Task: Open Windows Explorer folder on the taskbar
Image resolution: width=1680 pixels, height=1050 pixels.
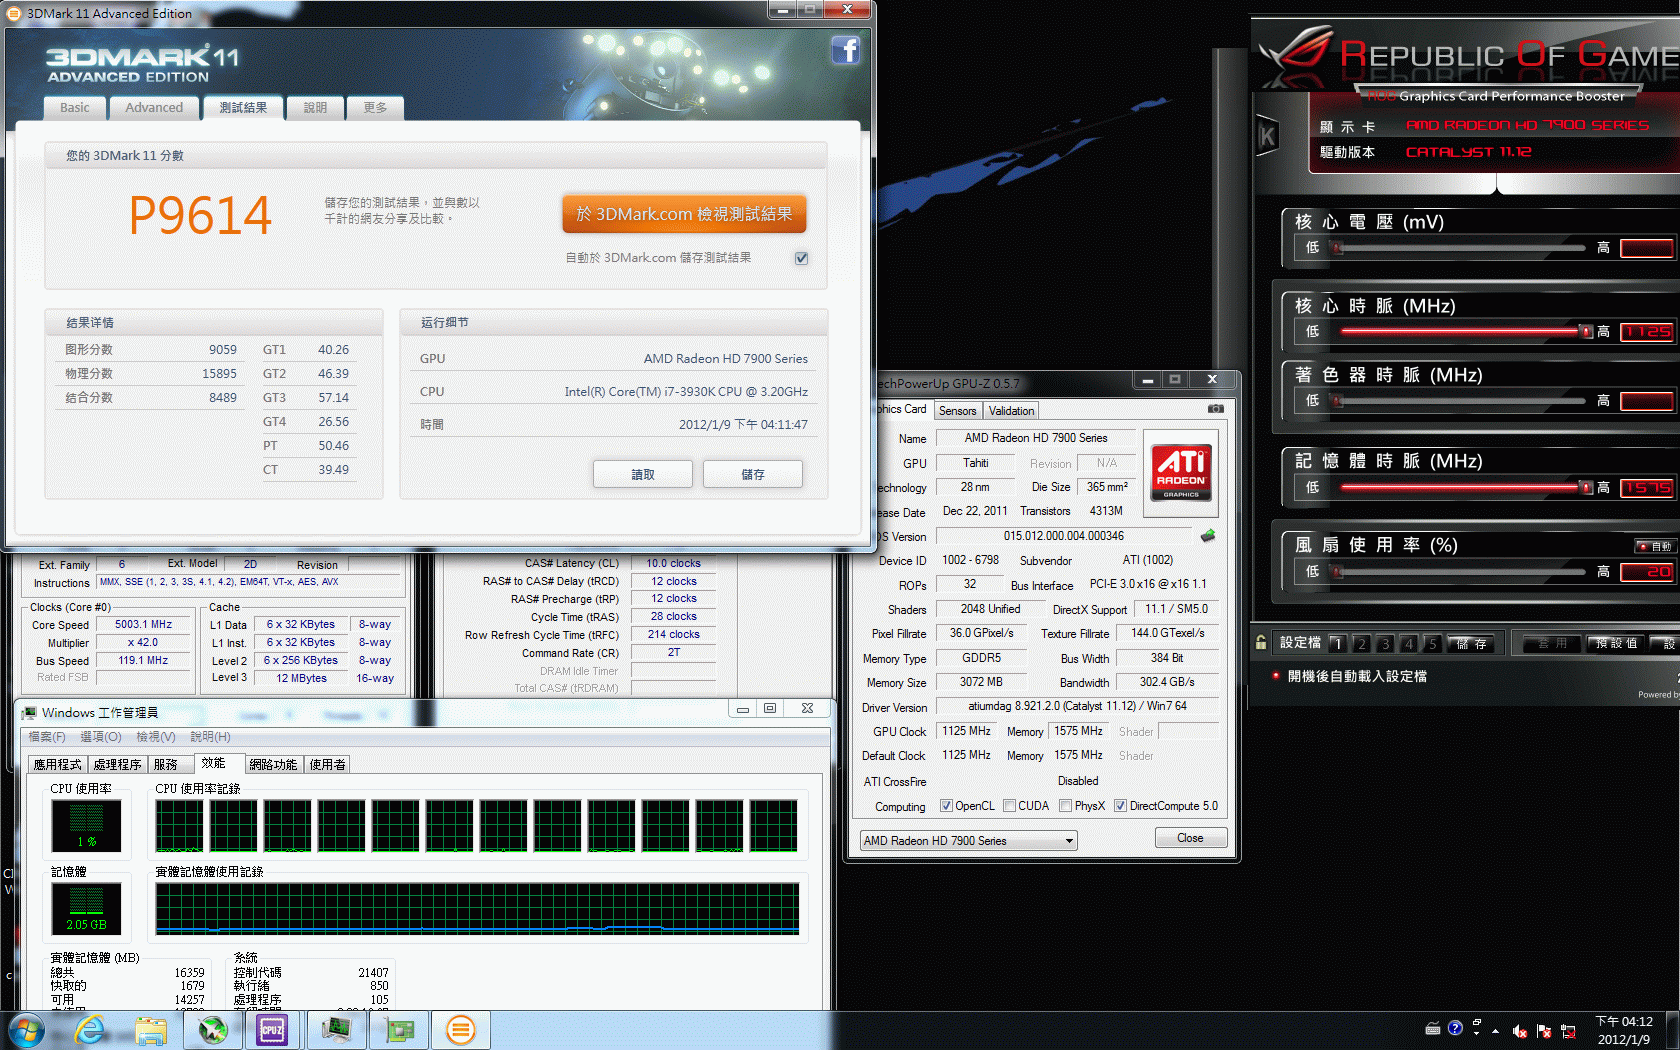Action: coord(151,1030)
